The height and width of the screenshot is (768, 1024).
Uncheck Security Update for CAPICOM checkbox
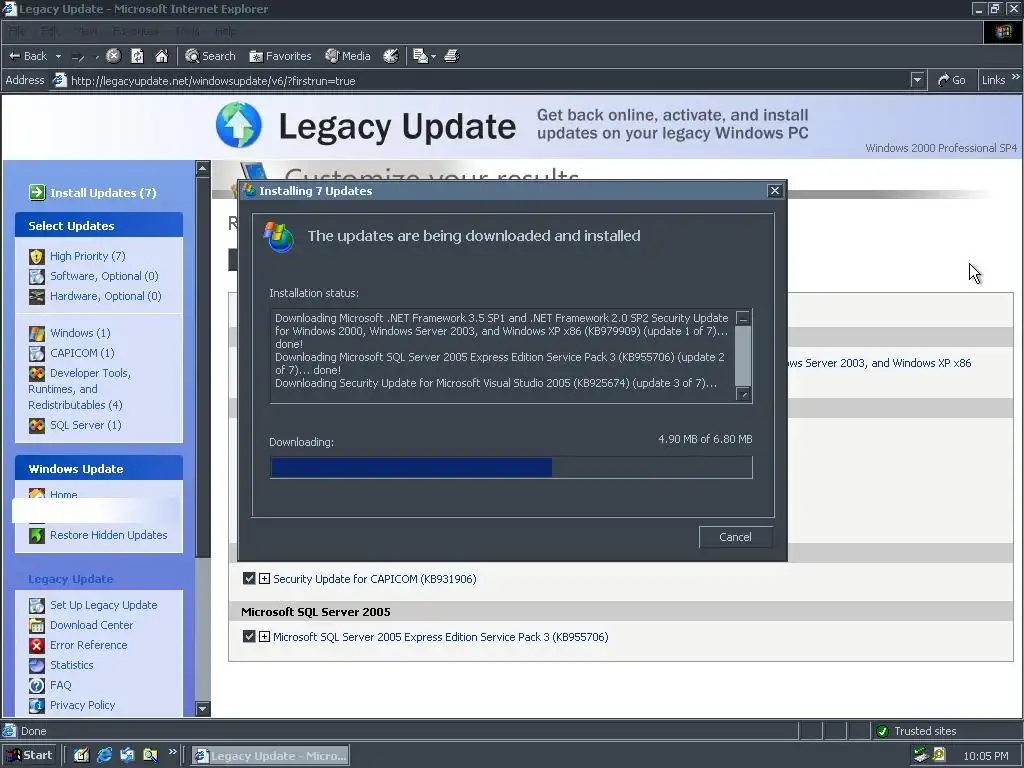249,579
